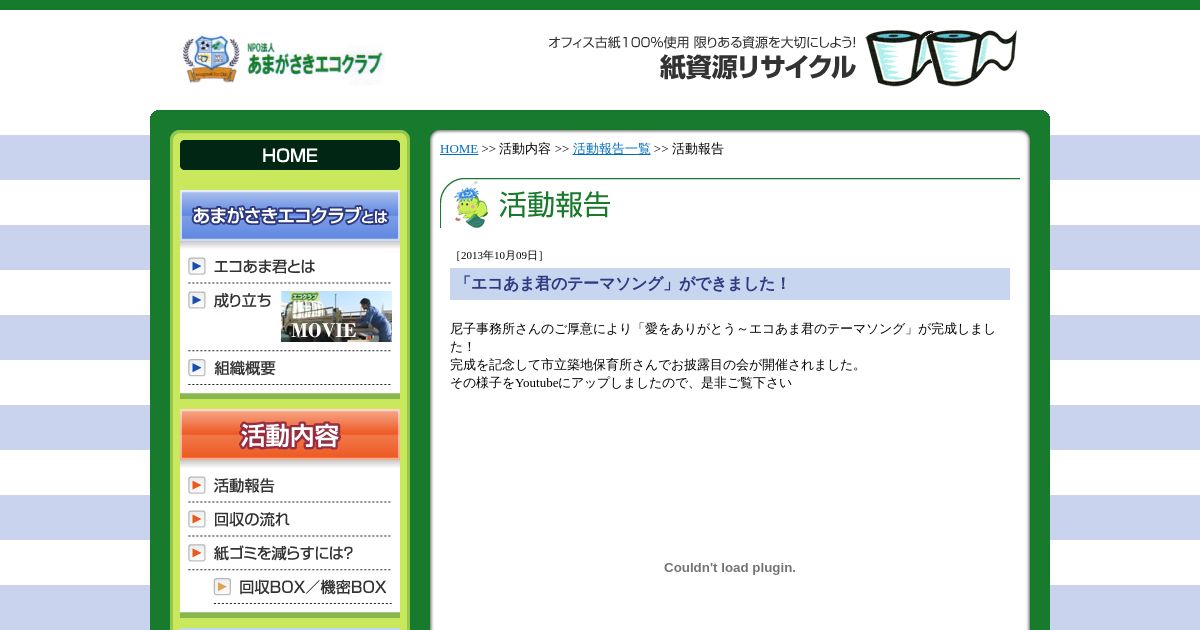Open the NPO法人 あまがさきエコクラブ site title

click(x=314, y=60)
